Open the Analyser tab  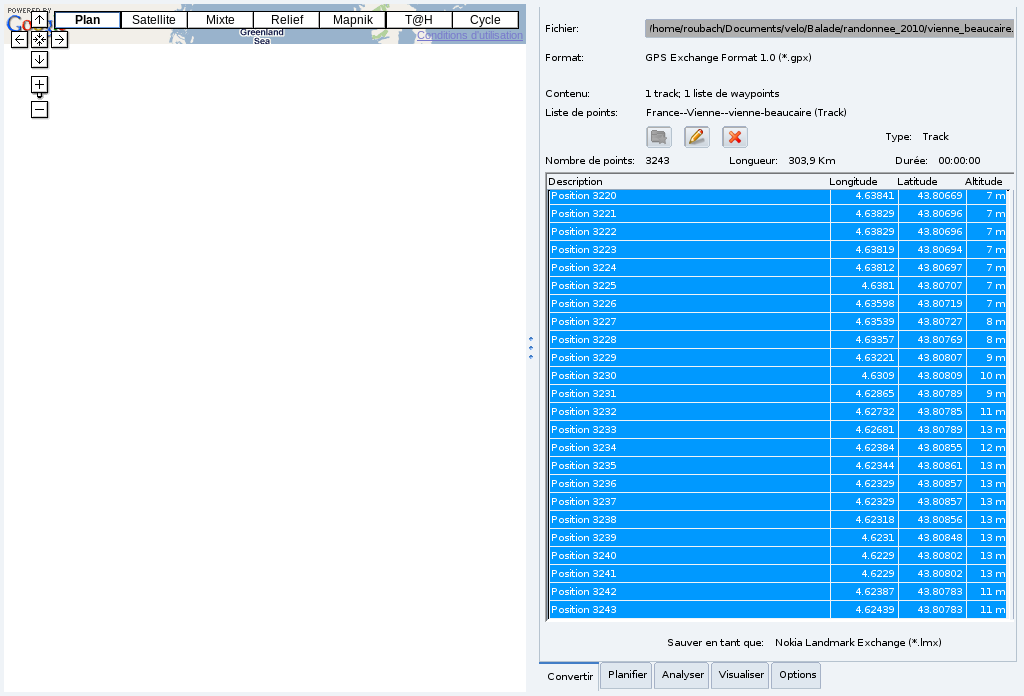[x=682, y=674]
